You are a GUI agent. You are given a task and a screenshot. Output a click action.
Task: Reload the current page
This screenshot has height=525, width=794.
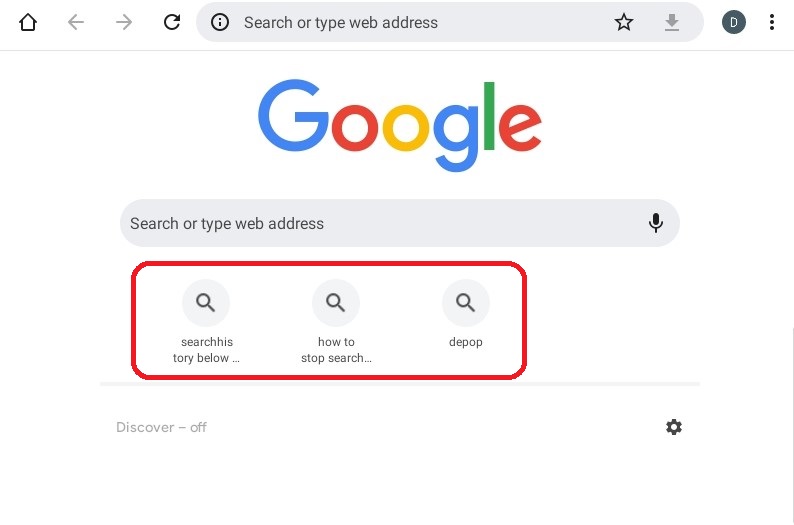[x=172, y=22]
